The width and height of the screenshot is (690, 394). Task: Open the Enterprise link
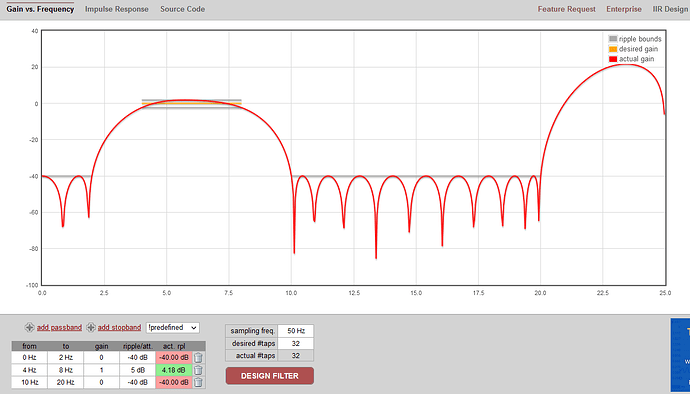click(x=624, y=9)
